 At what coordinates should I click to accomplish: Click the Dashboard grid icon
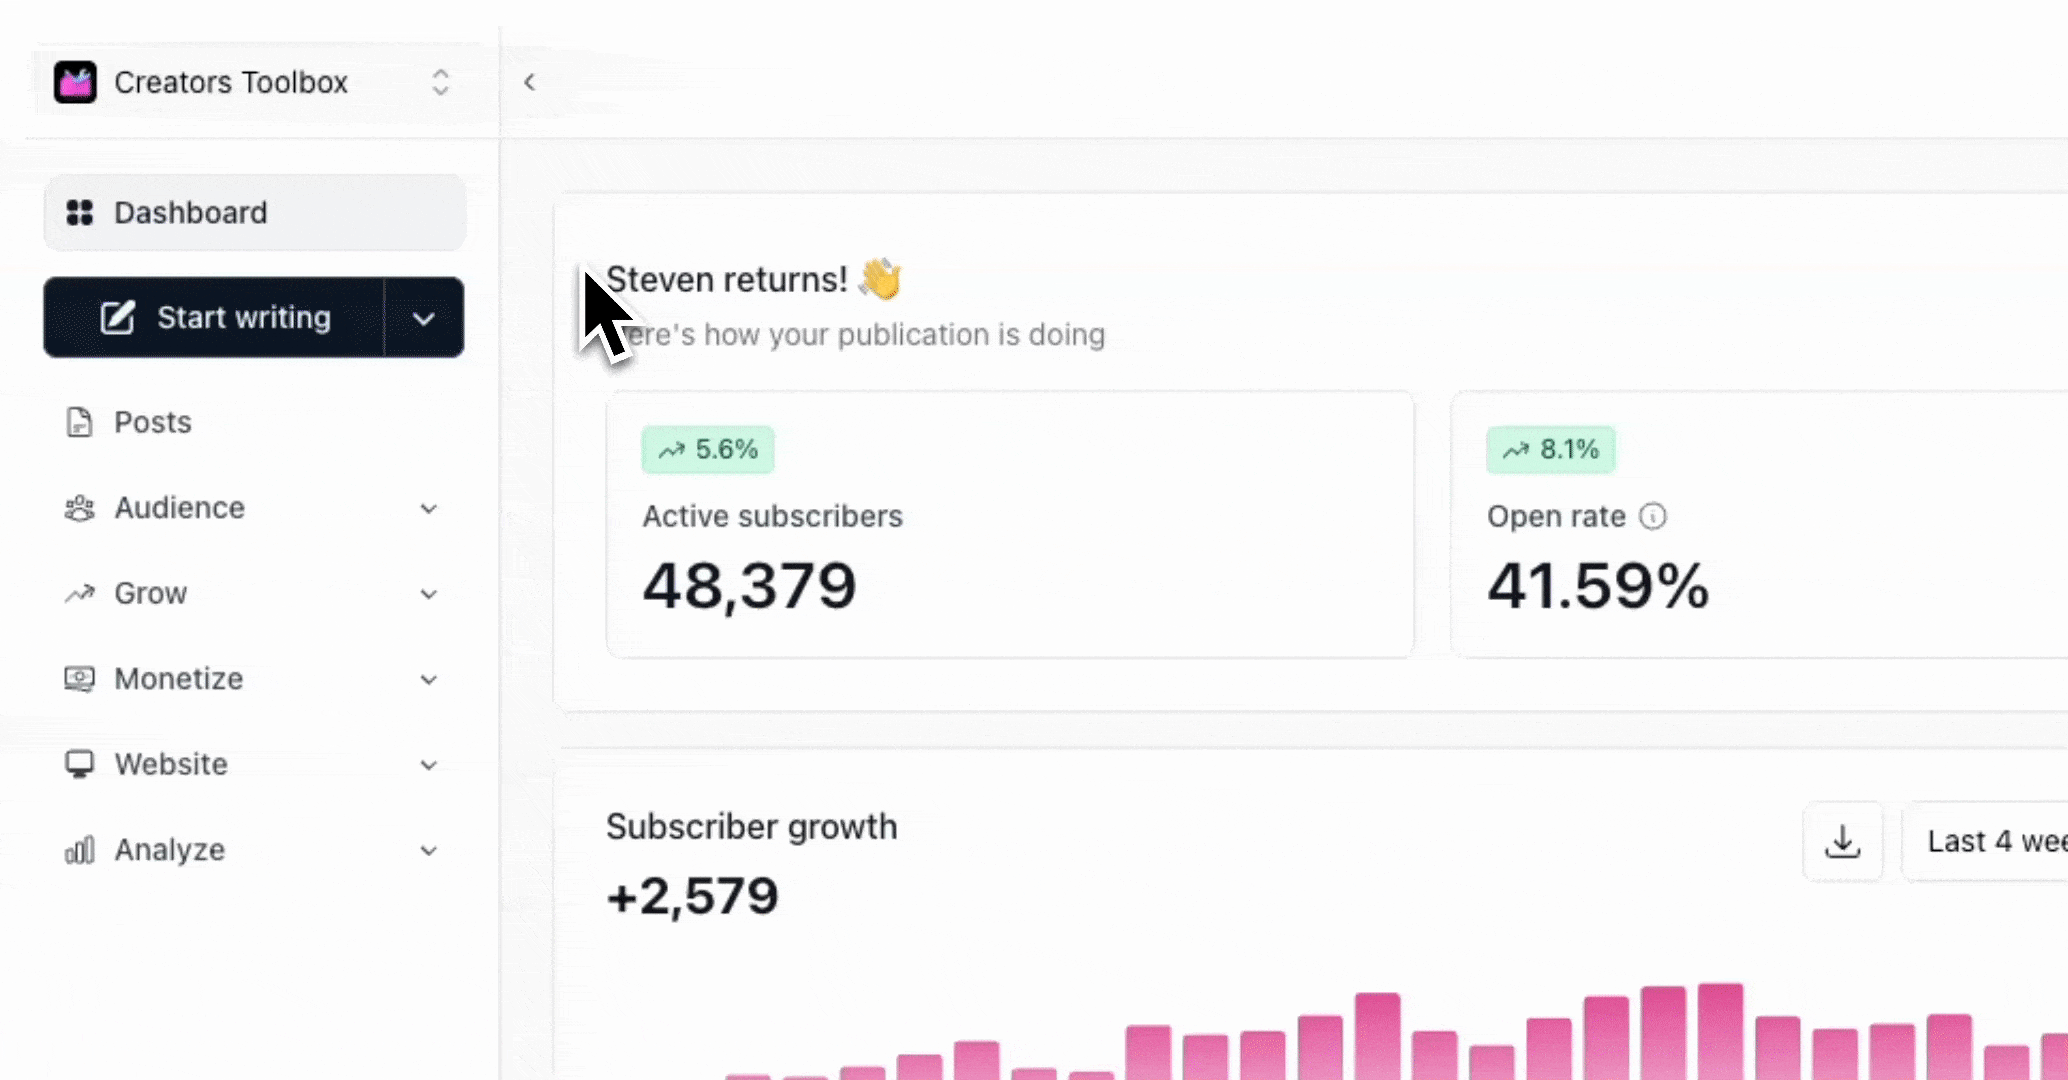tap(80, 213)
